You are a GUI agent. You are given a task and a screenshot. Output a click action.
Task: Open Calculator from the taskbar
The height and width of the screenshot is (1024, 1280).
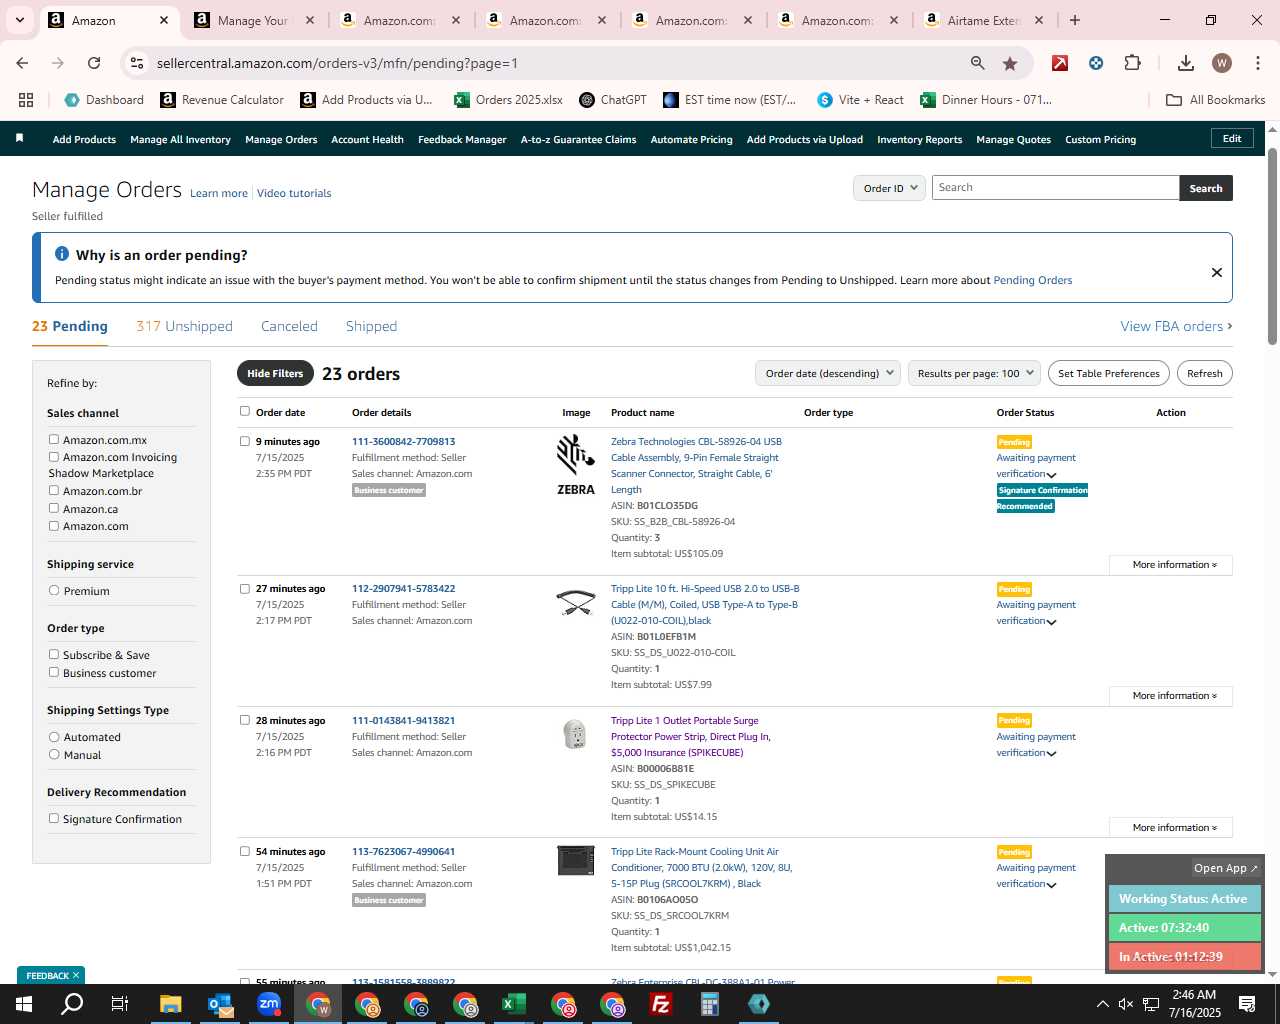tap(710, 1004)
